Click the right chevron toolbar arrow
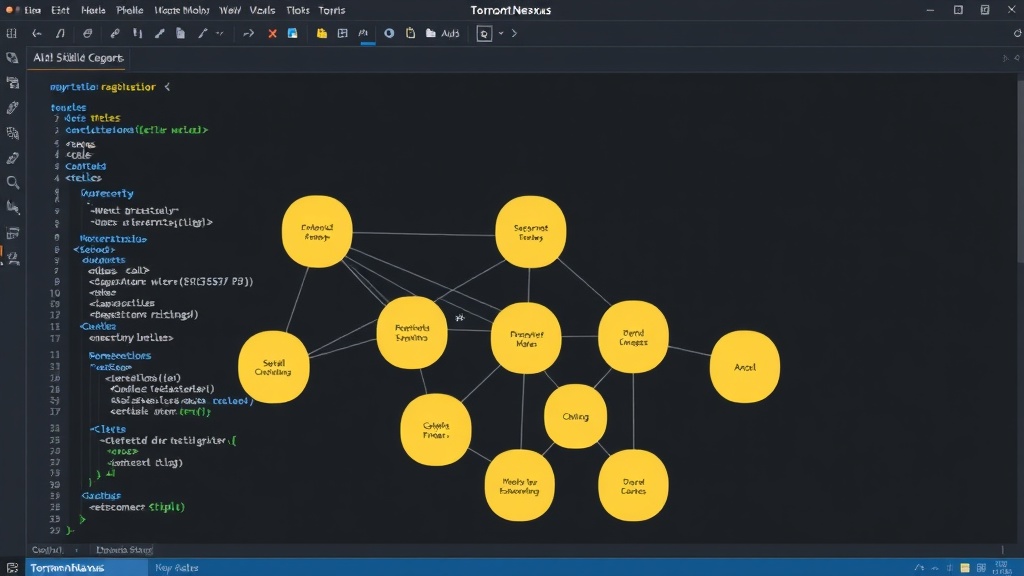Screen dimensions: 1024x576 coord(515,33)
